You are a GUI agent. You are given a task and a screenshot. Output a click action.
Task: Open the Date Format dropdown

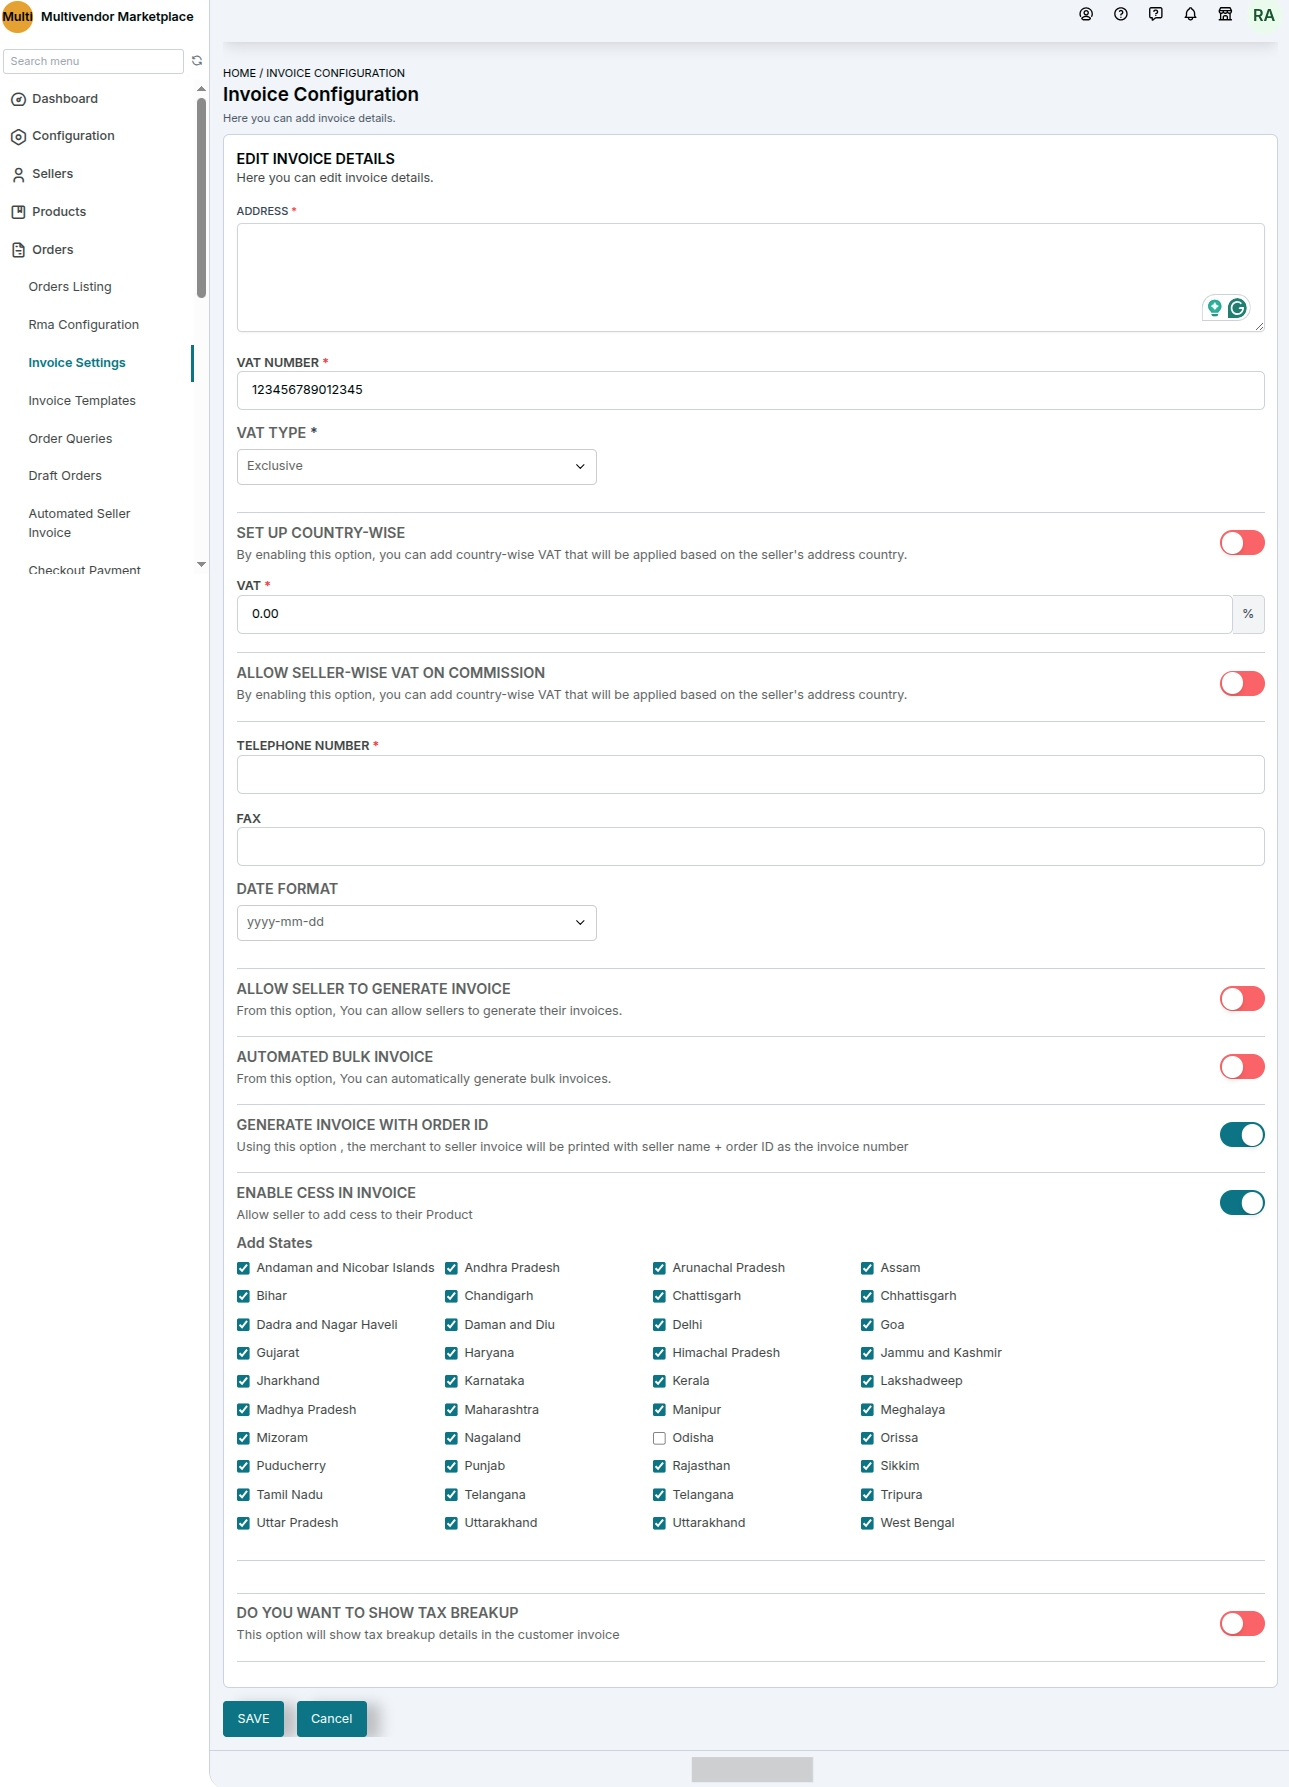click(x=416, y=923)
